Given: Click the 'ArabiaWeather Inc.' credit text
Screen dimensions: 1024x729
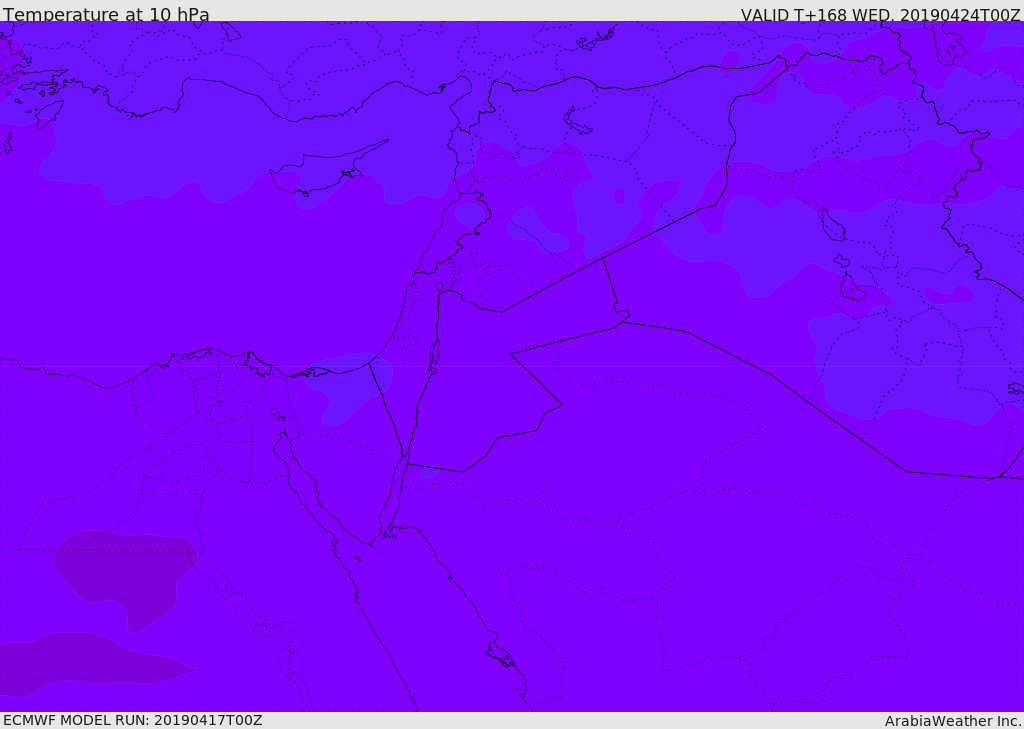Looking at the screenshot, I should (x=952, y=721).
